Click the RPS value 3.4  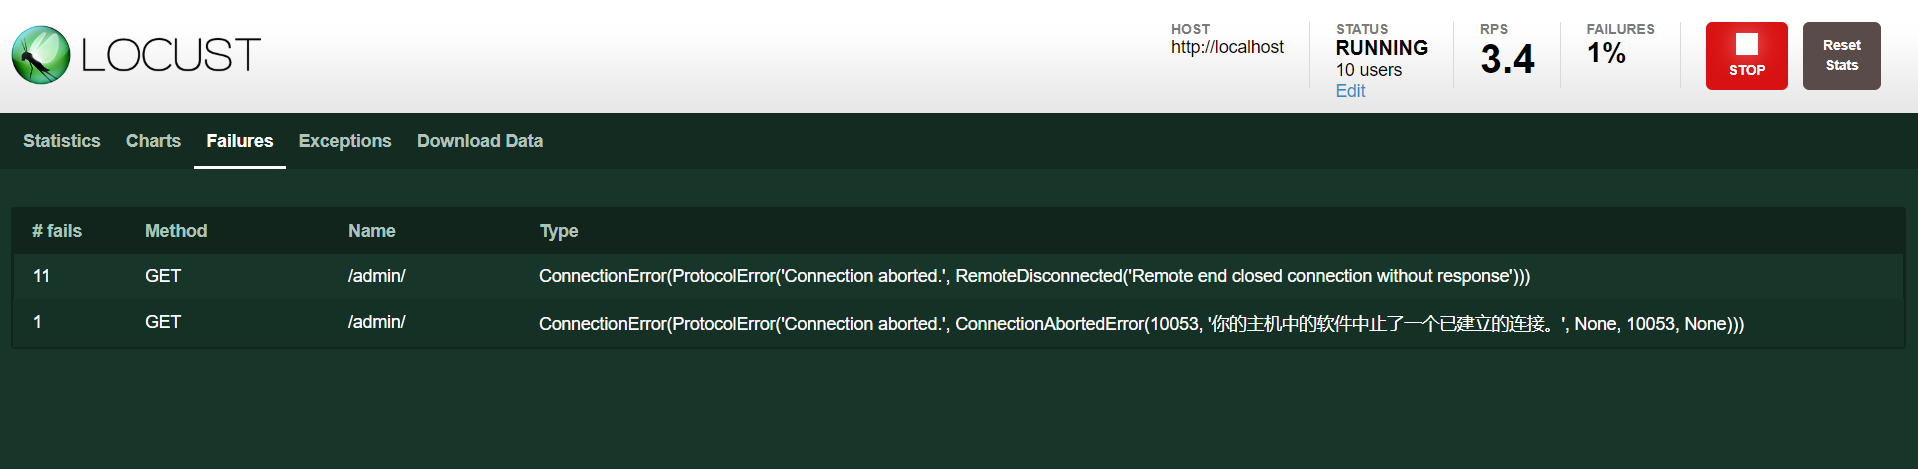1507,59
